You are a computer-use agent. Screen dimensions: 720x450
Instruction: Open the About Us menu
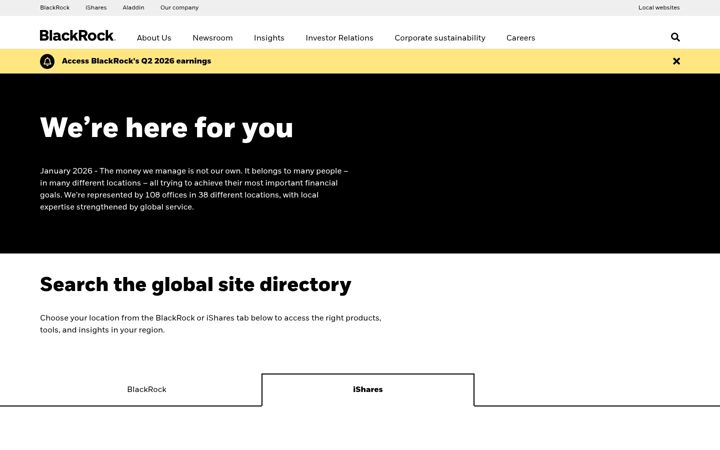tap(154, 38)
